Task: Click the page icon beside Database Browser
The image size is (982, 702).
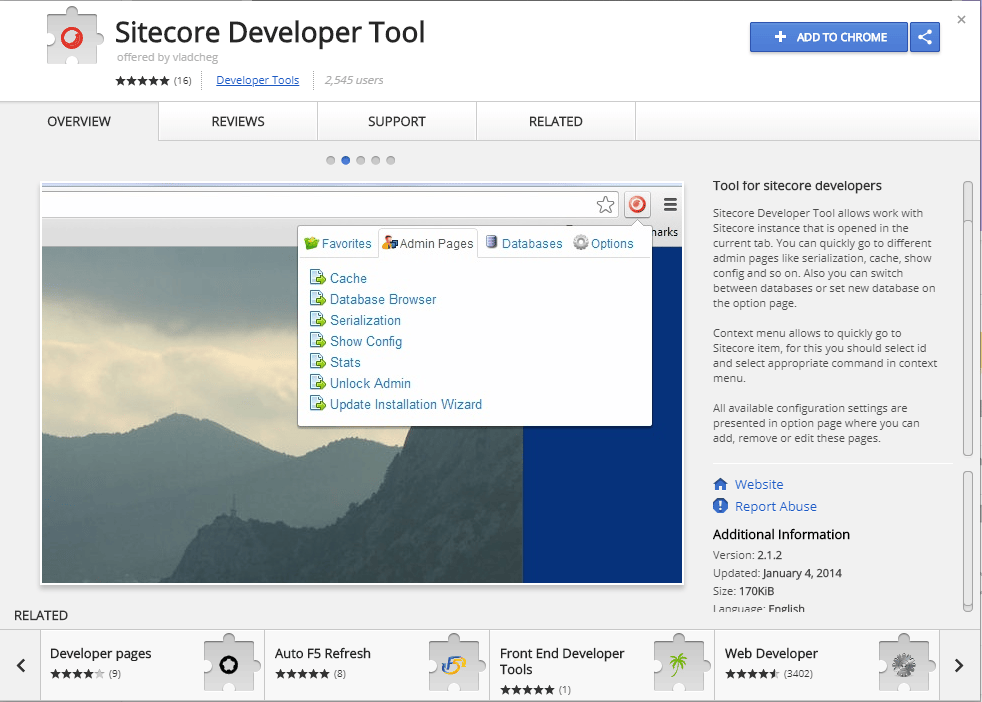Action: (x=318, y=298)
